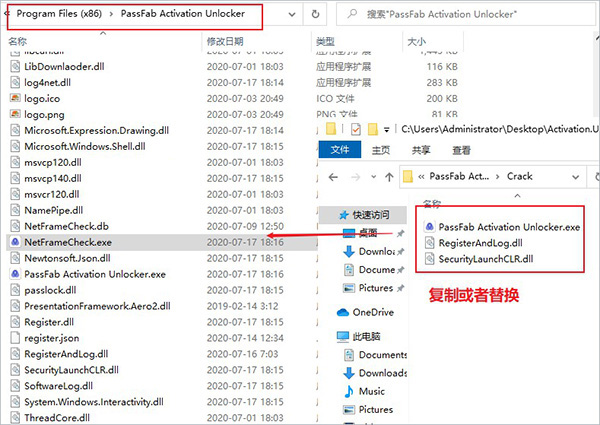The image size is (600, 425).
Task: Select the NetFrameCheck.exe application icon
Action: click(x=15, y=242)
